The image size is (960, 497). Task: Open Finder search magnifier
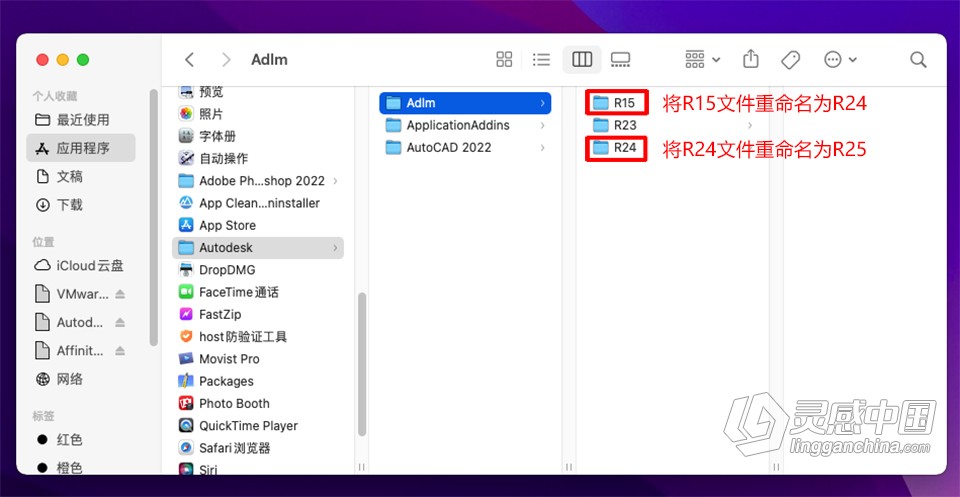point(918,59)
